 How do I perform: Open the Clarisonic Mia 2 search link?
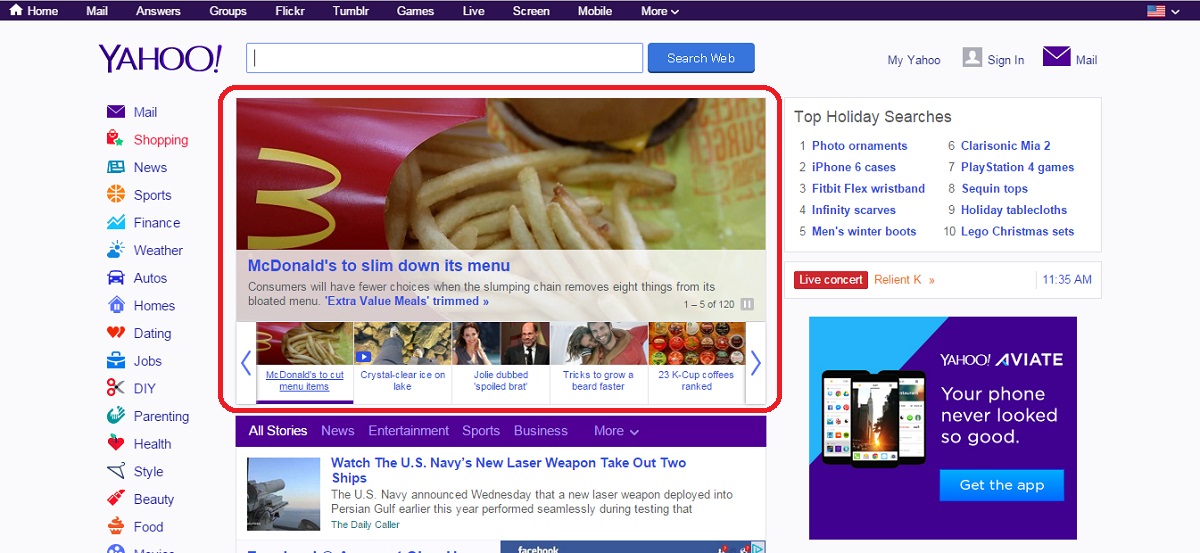coord(1005,146)
